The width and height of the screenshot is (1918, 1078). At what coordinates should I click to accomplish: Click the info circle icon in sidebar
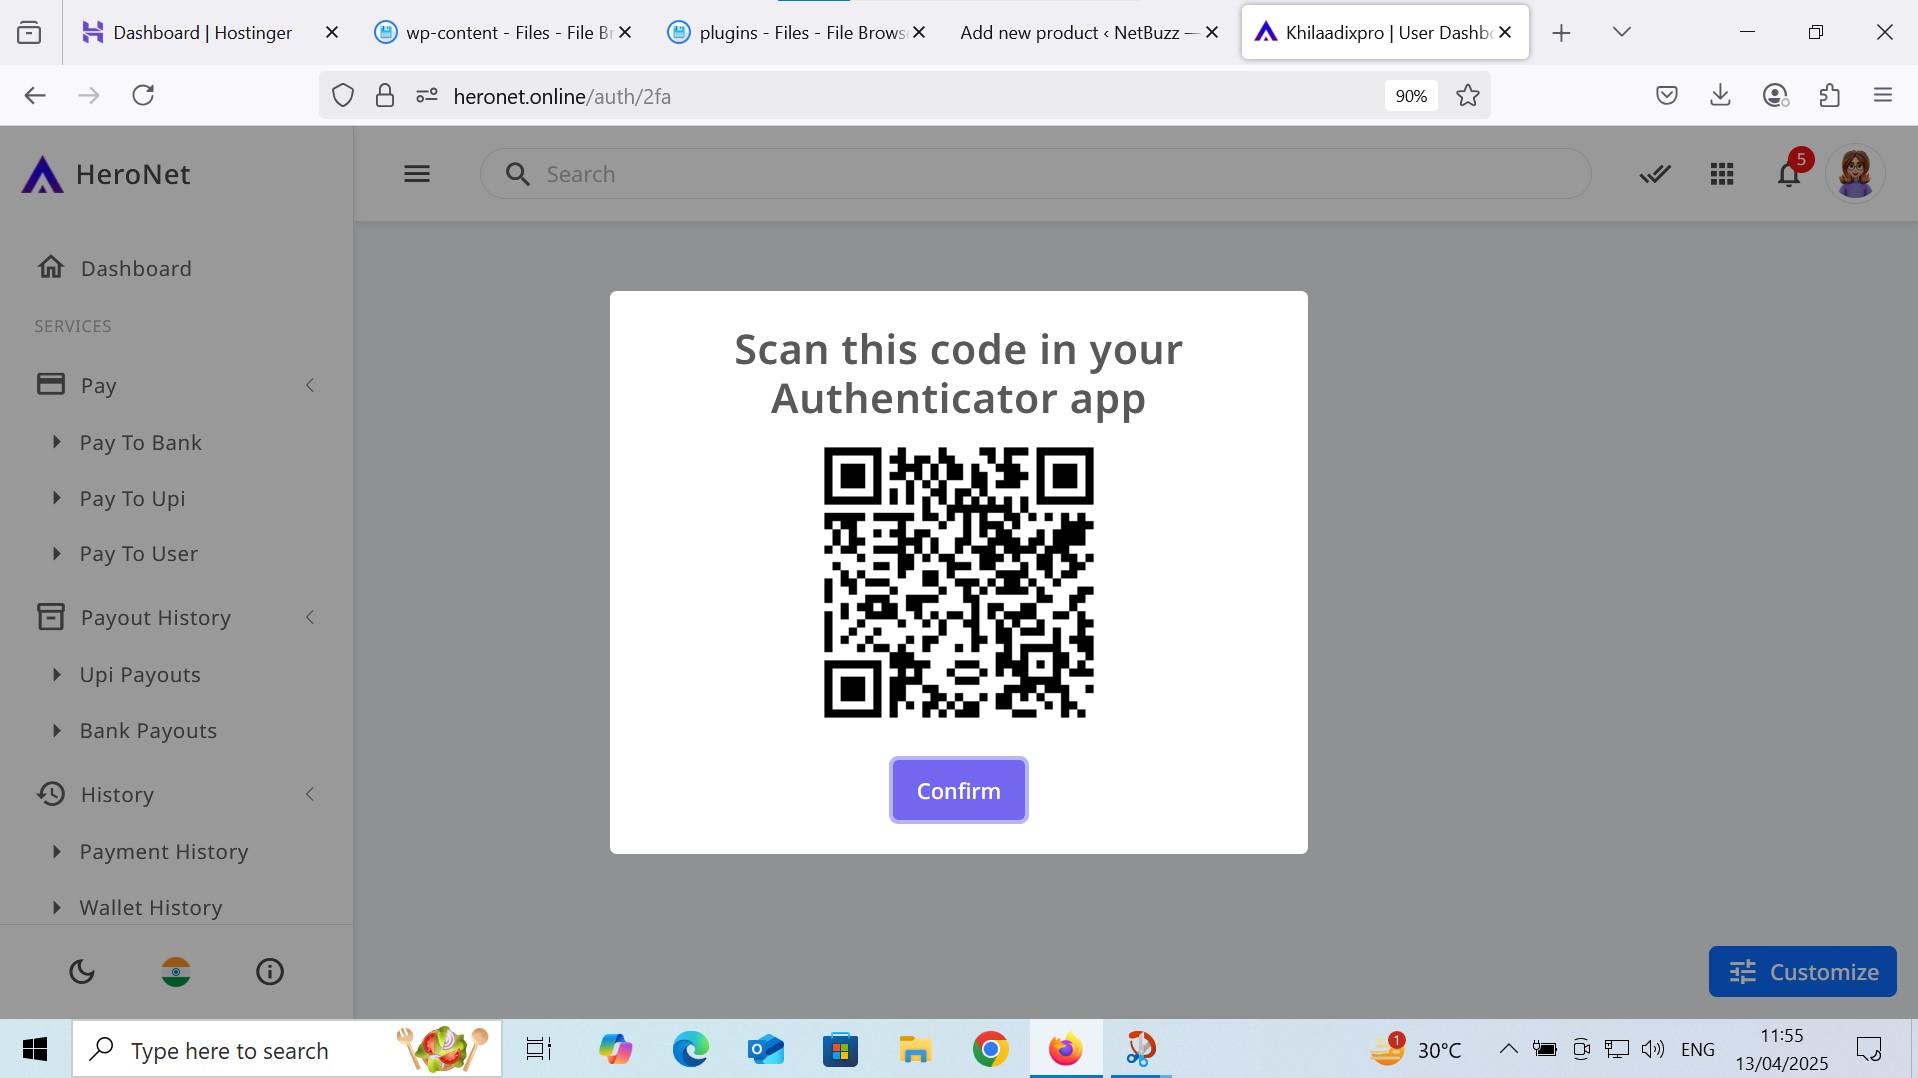tap(270, 971)
